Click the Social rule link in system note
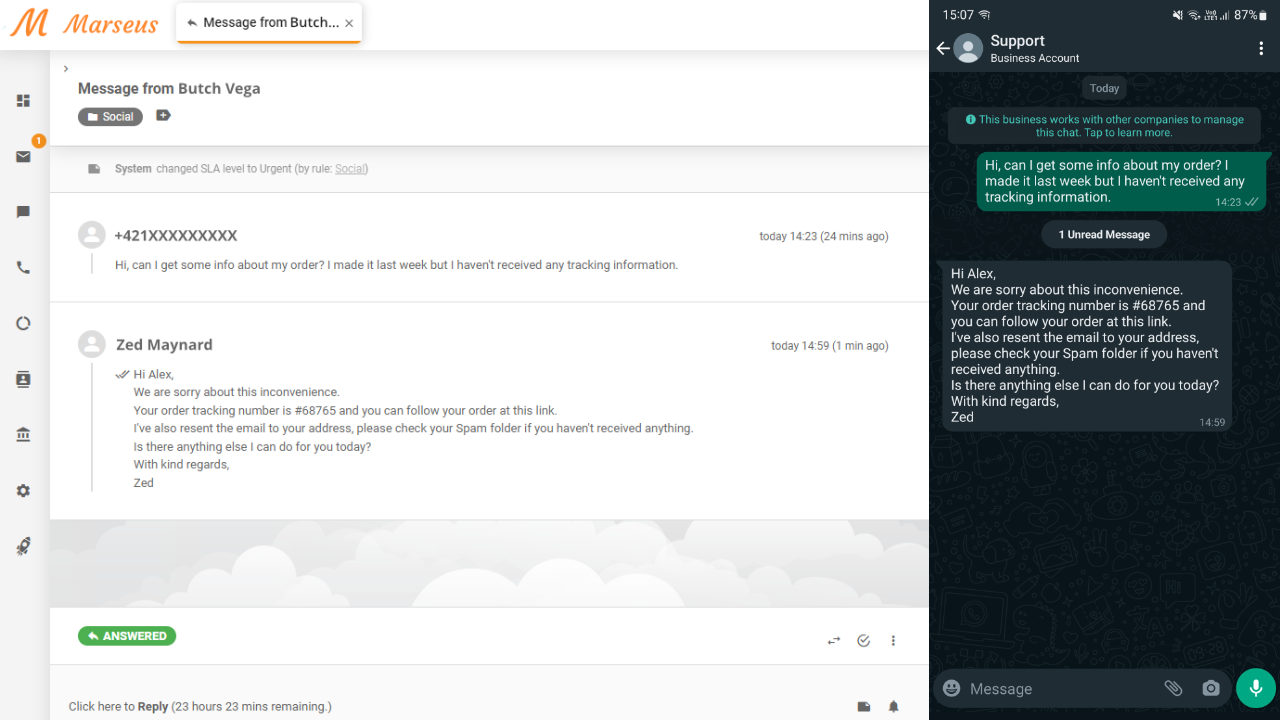This screenshot has width=1280, height=720. point(350,169)
